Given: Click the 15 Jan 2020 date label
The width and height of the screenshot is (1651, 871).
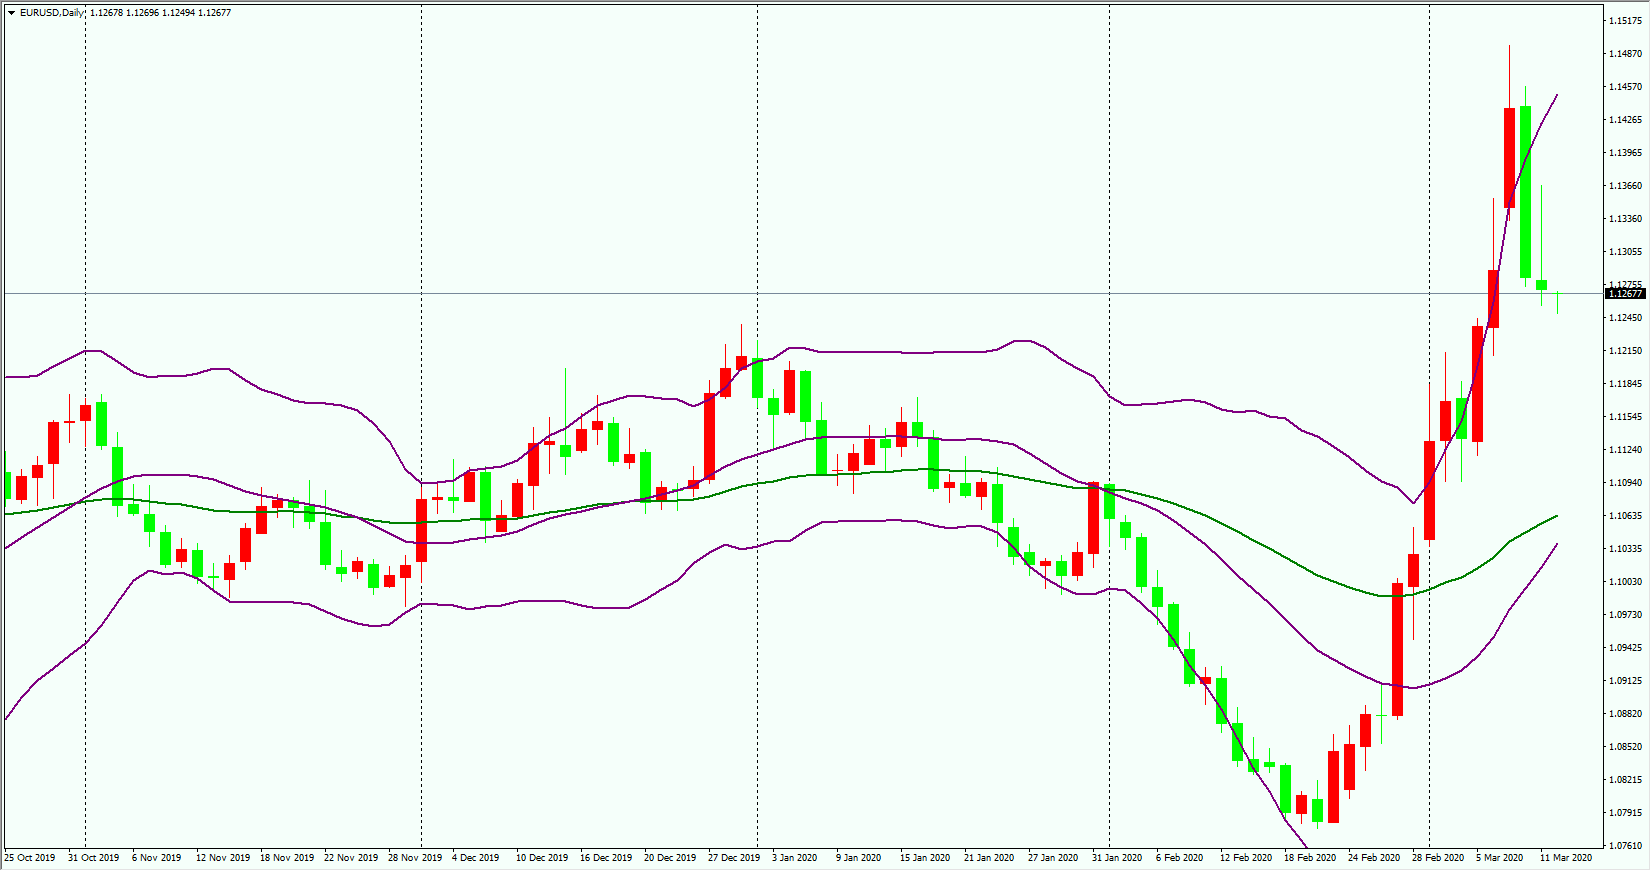Looking at the screenshot, I should (x=925, y=857).
